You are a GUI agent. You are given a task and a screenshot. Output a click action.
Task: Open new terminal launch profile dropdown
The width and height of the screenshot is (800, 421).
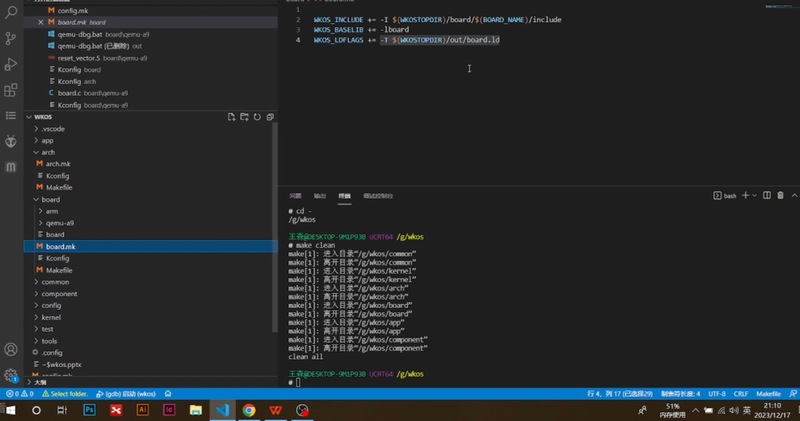pos(757,195)
